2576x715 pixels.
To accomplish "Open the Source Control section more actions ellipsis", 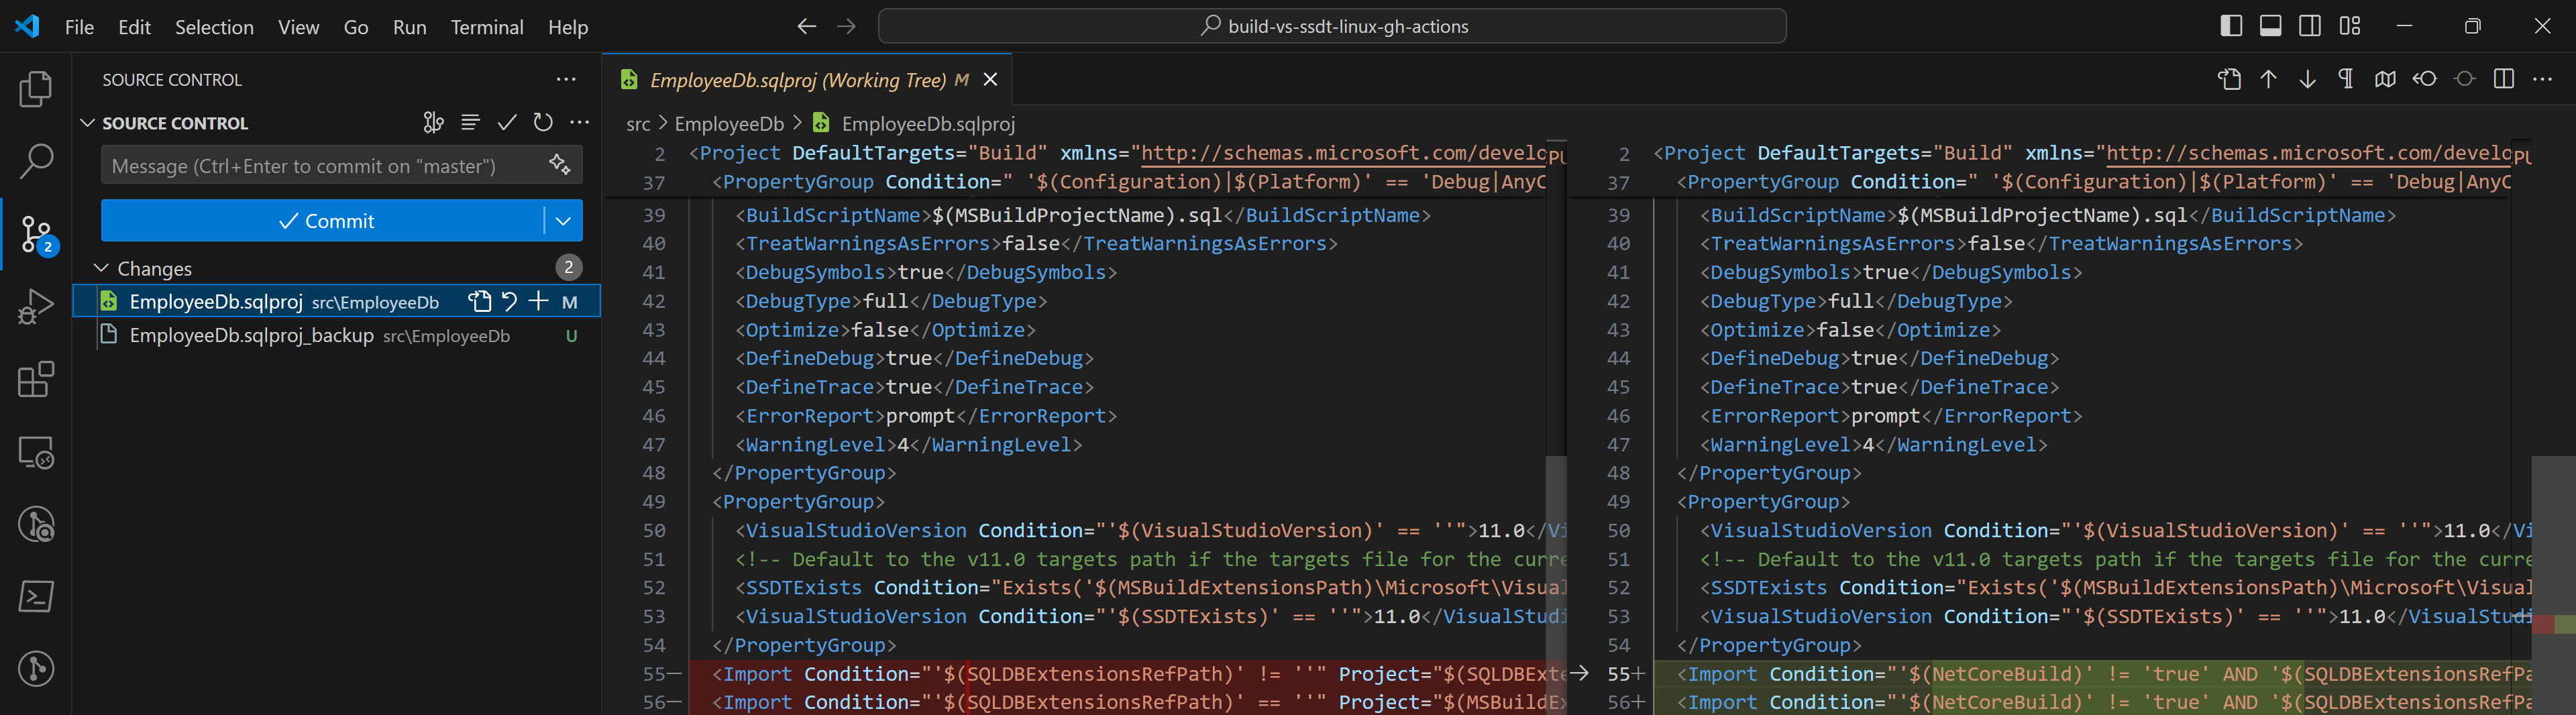I will click(x=579, y=122).
